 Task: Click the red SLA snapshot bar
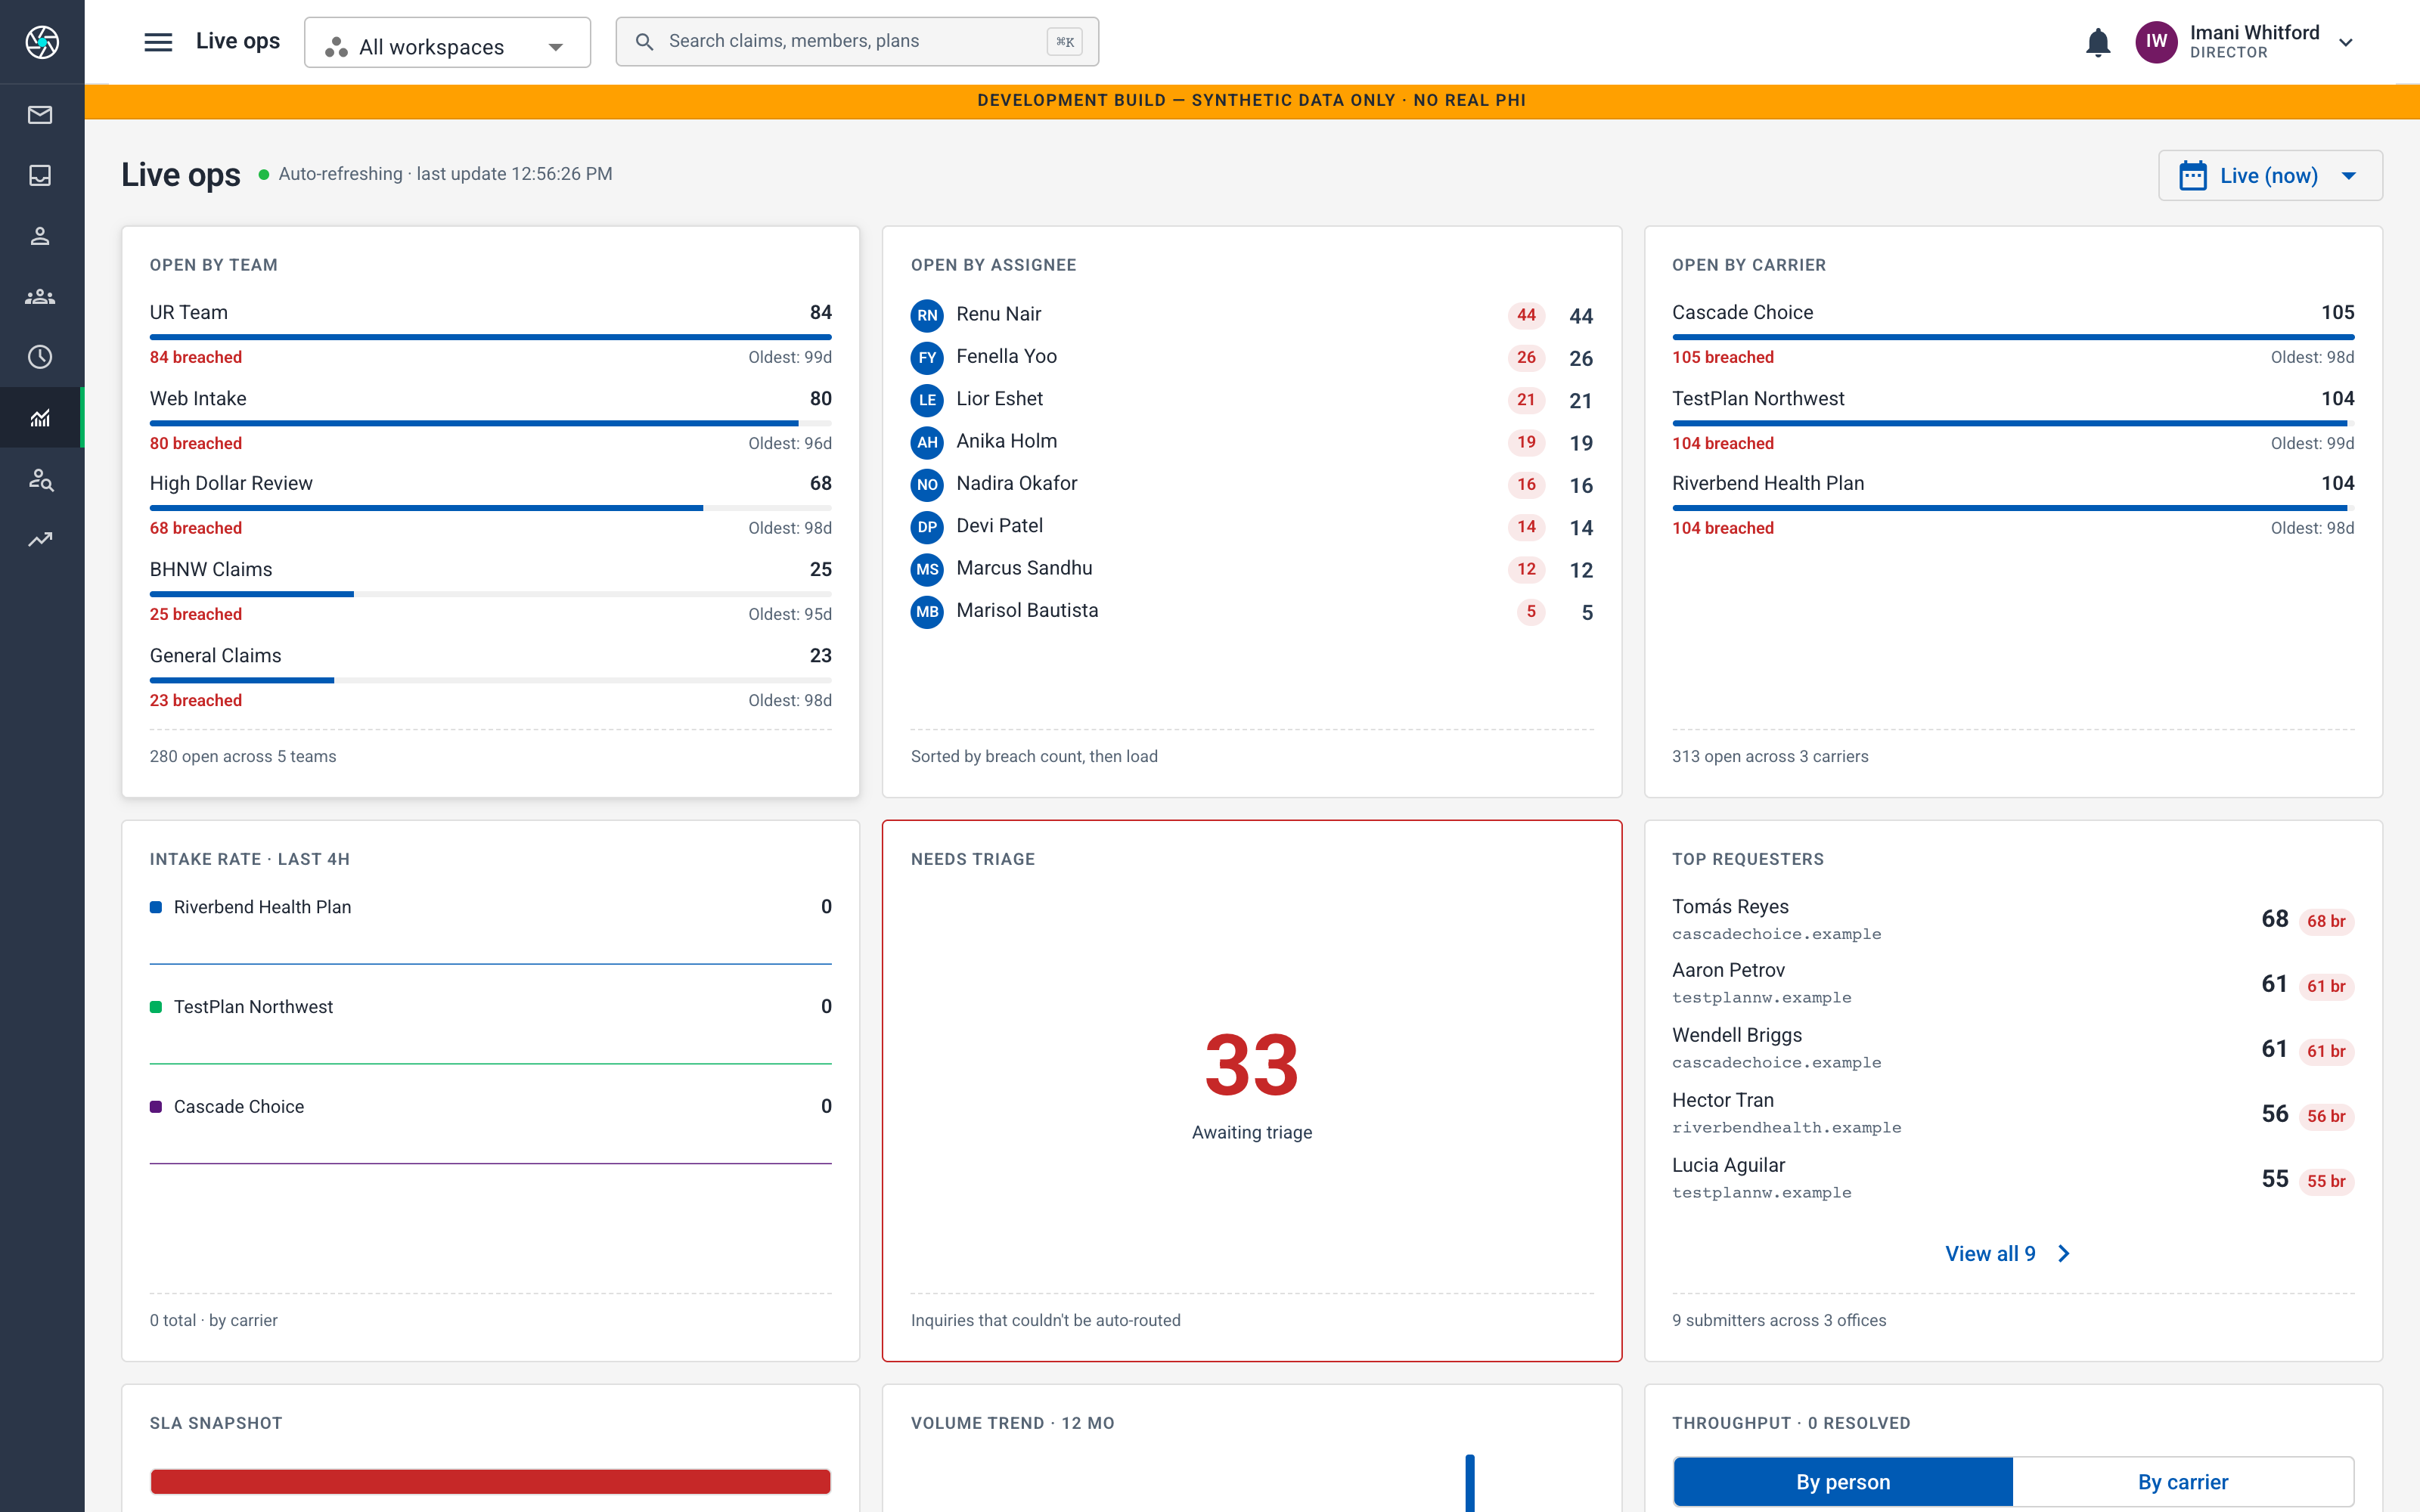coord(490,1481)
